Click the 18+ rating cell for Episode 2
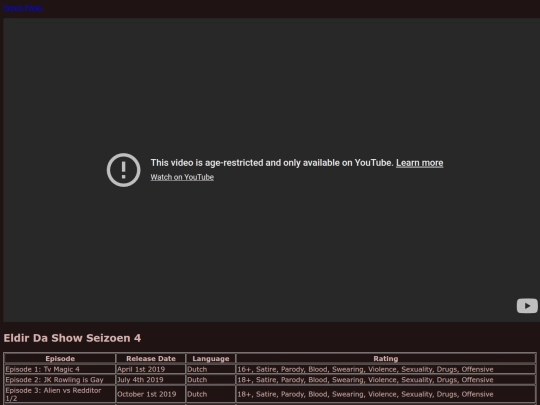 386,380
